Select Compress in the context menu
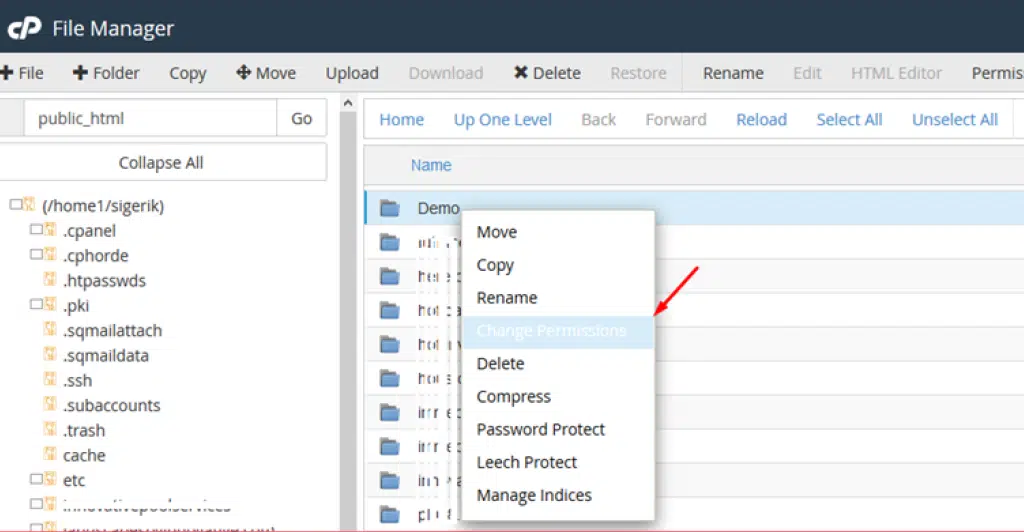 [x=513, y=397]
